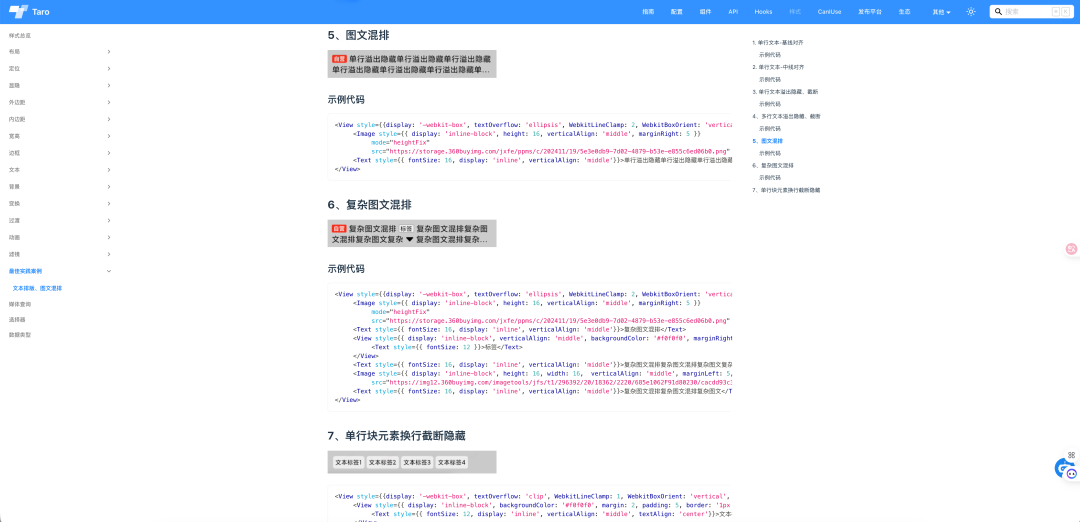Open the 生态 navbar item

(904, 12)
